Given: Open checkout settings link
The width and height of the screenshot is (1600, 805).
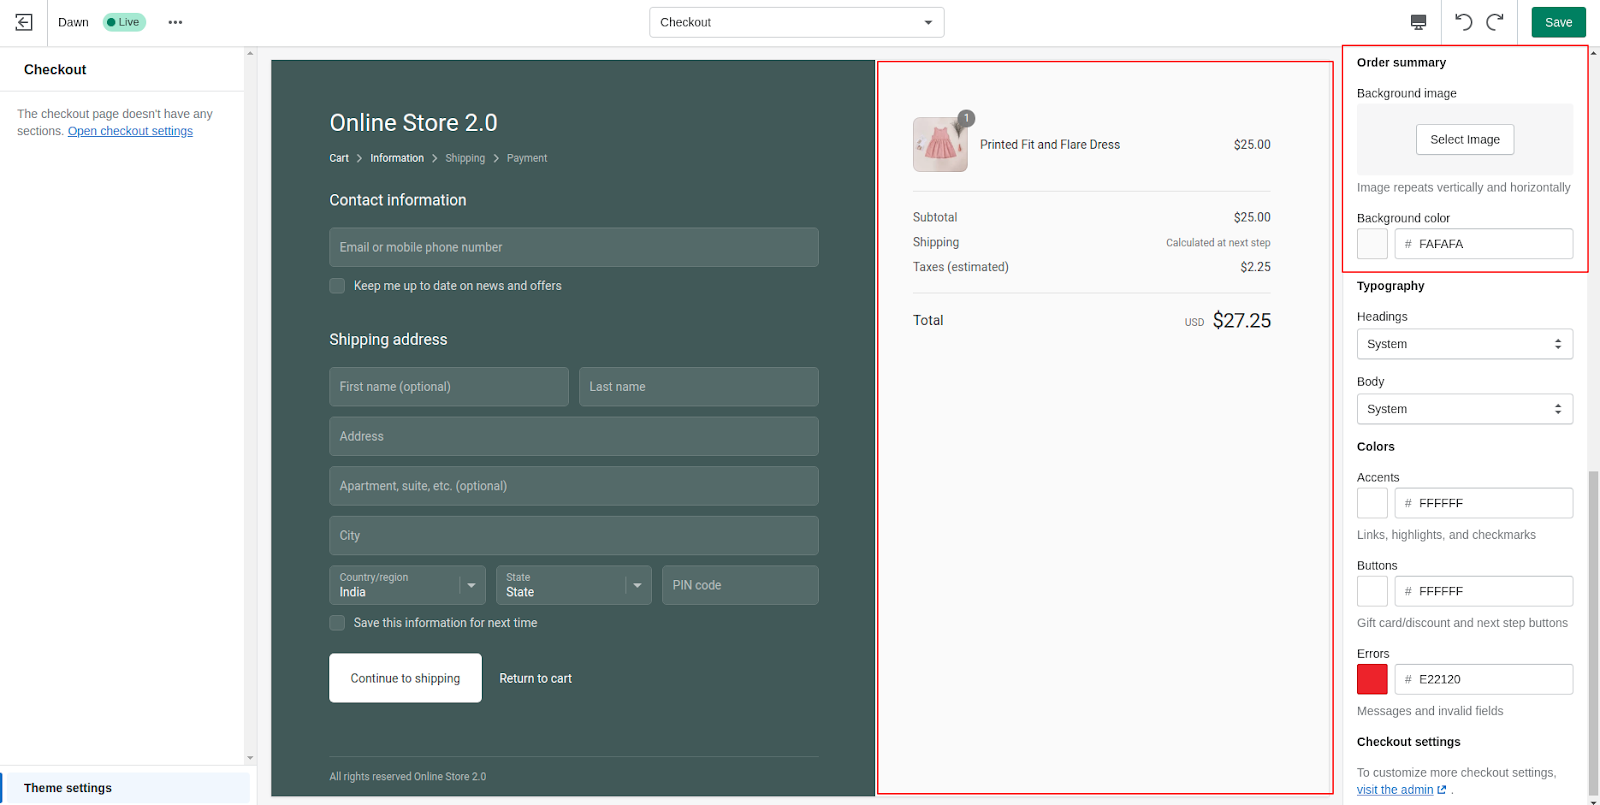Looking at the screenshot, I should coord(130,131).
